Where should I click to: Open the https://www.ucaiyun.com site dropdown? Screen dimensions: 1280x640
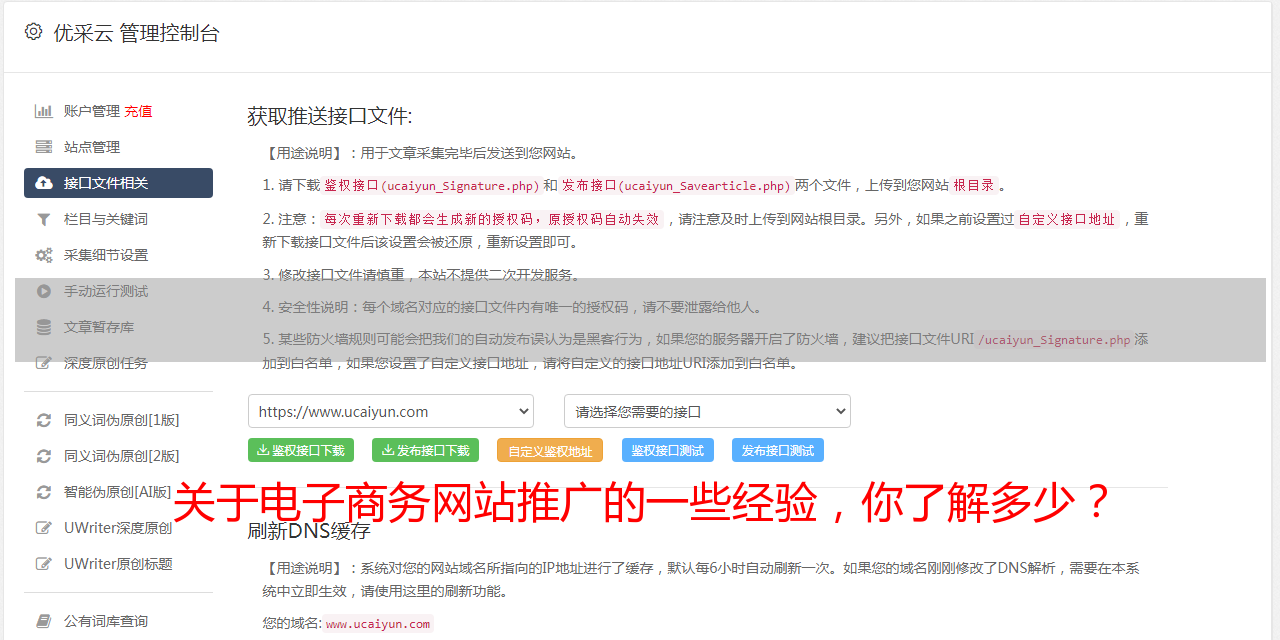(x=391, y=411)
